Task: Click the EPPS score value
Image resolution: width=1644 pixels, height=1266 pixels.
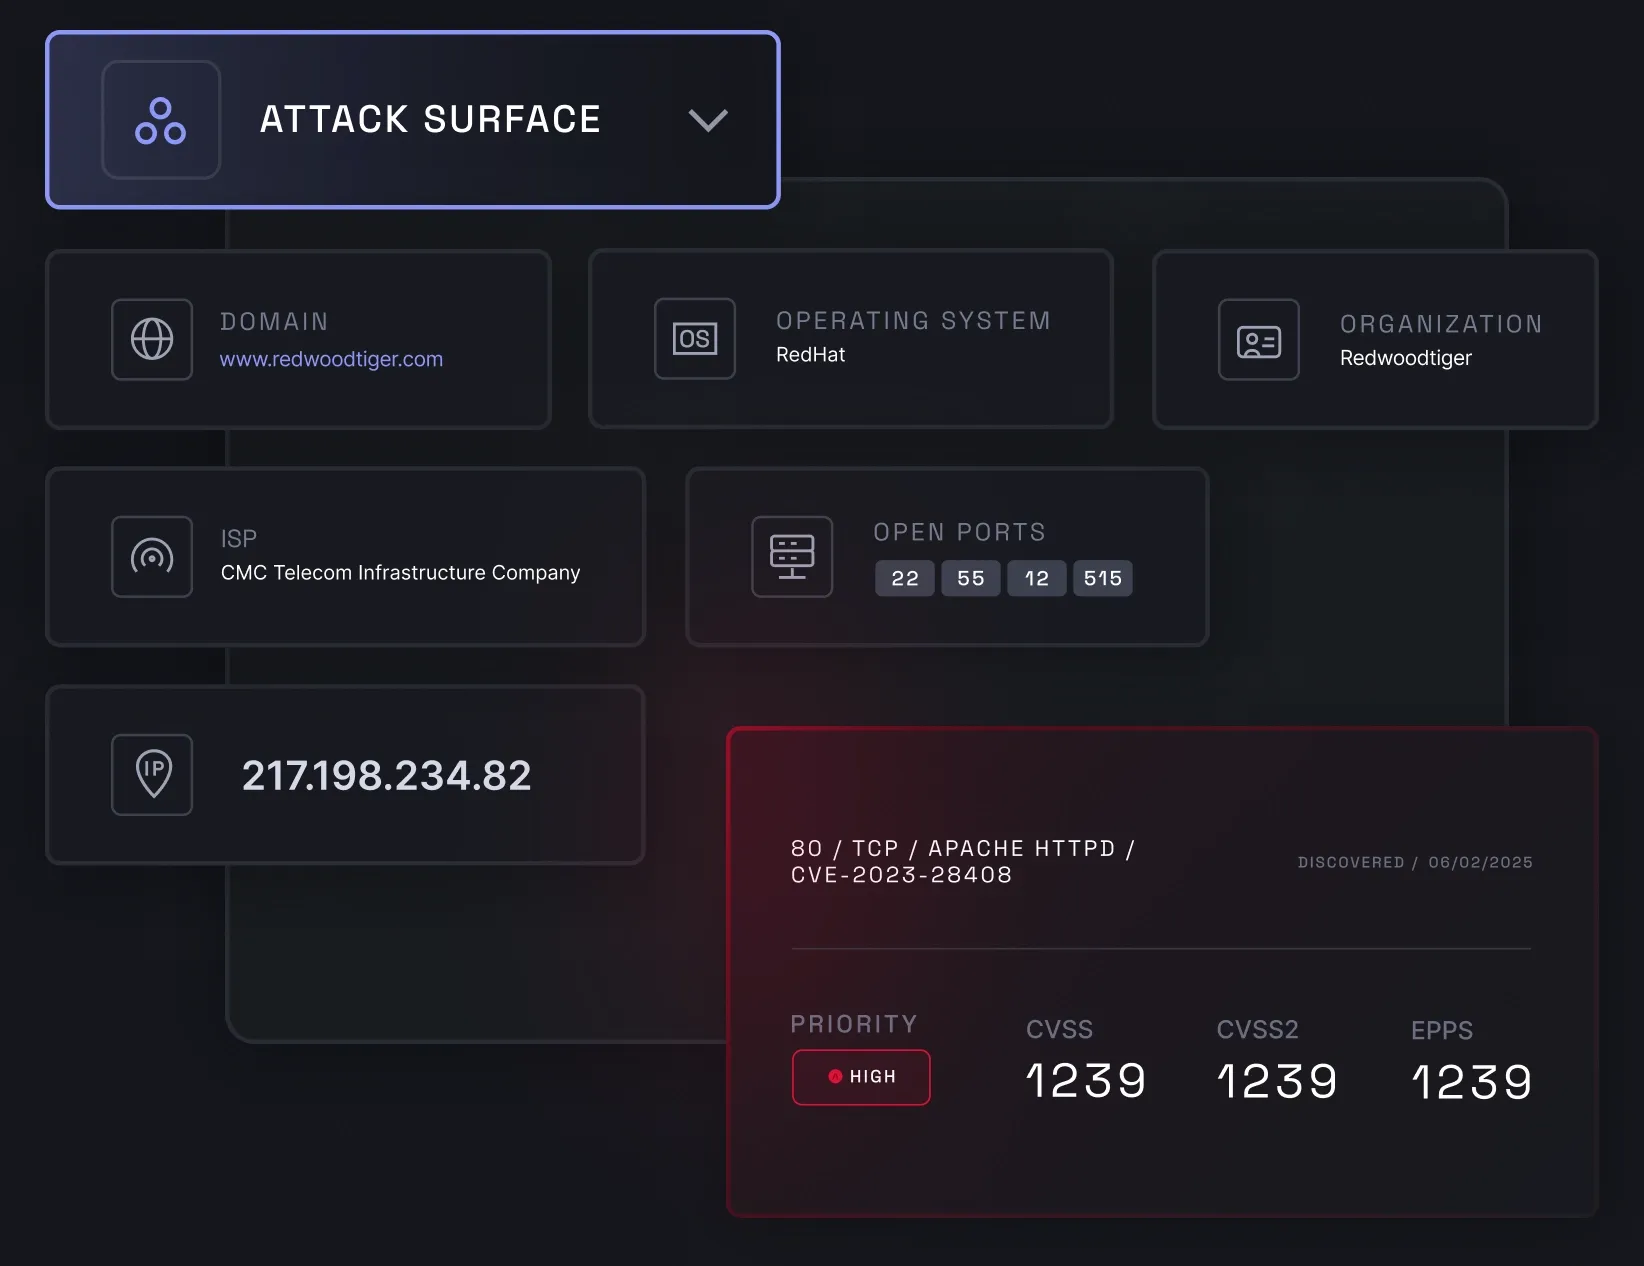Action: [1472, 1082]
